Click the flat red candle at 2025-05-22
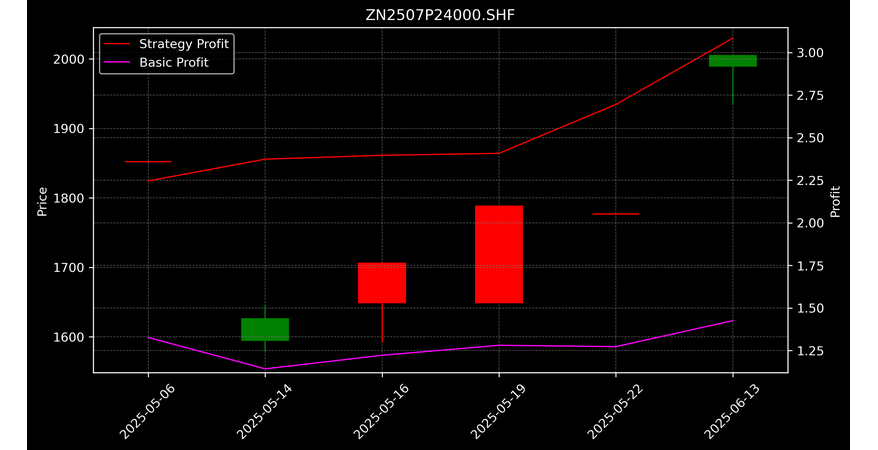This screenshot has height=450, width=878. click(x=615, y=214)
